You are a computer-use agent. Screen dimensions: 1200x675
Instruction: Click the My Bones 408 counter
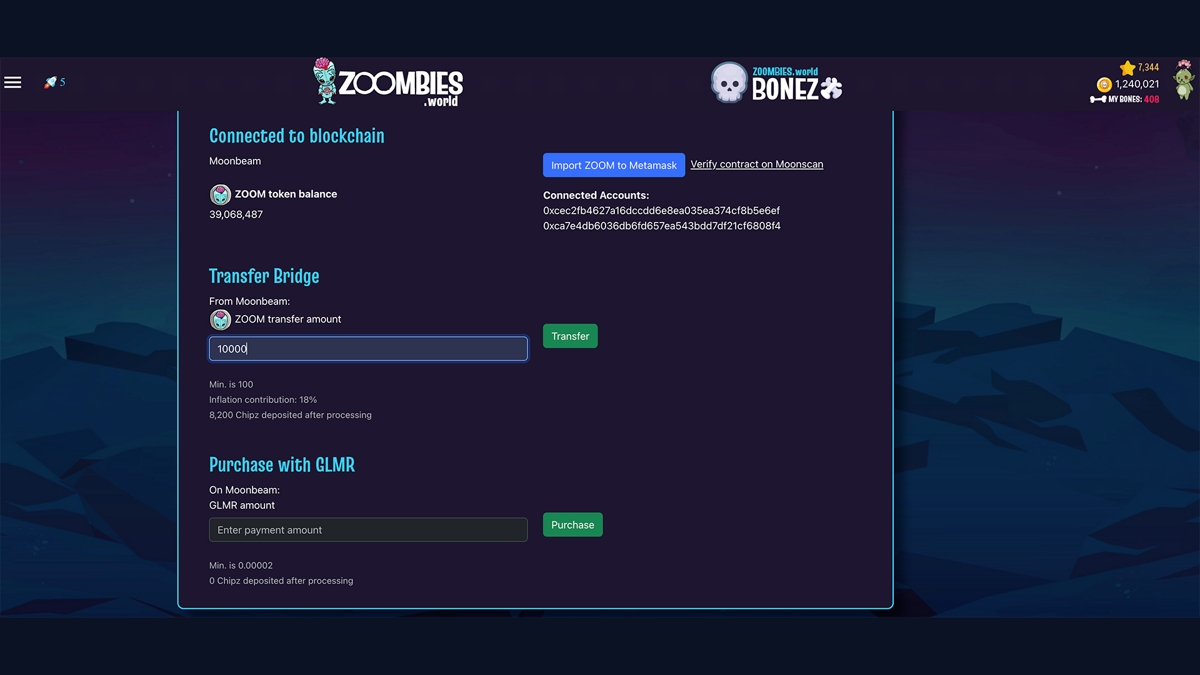pyautogui.click(x=1134, y=99)
